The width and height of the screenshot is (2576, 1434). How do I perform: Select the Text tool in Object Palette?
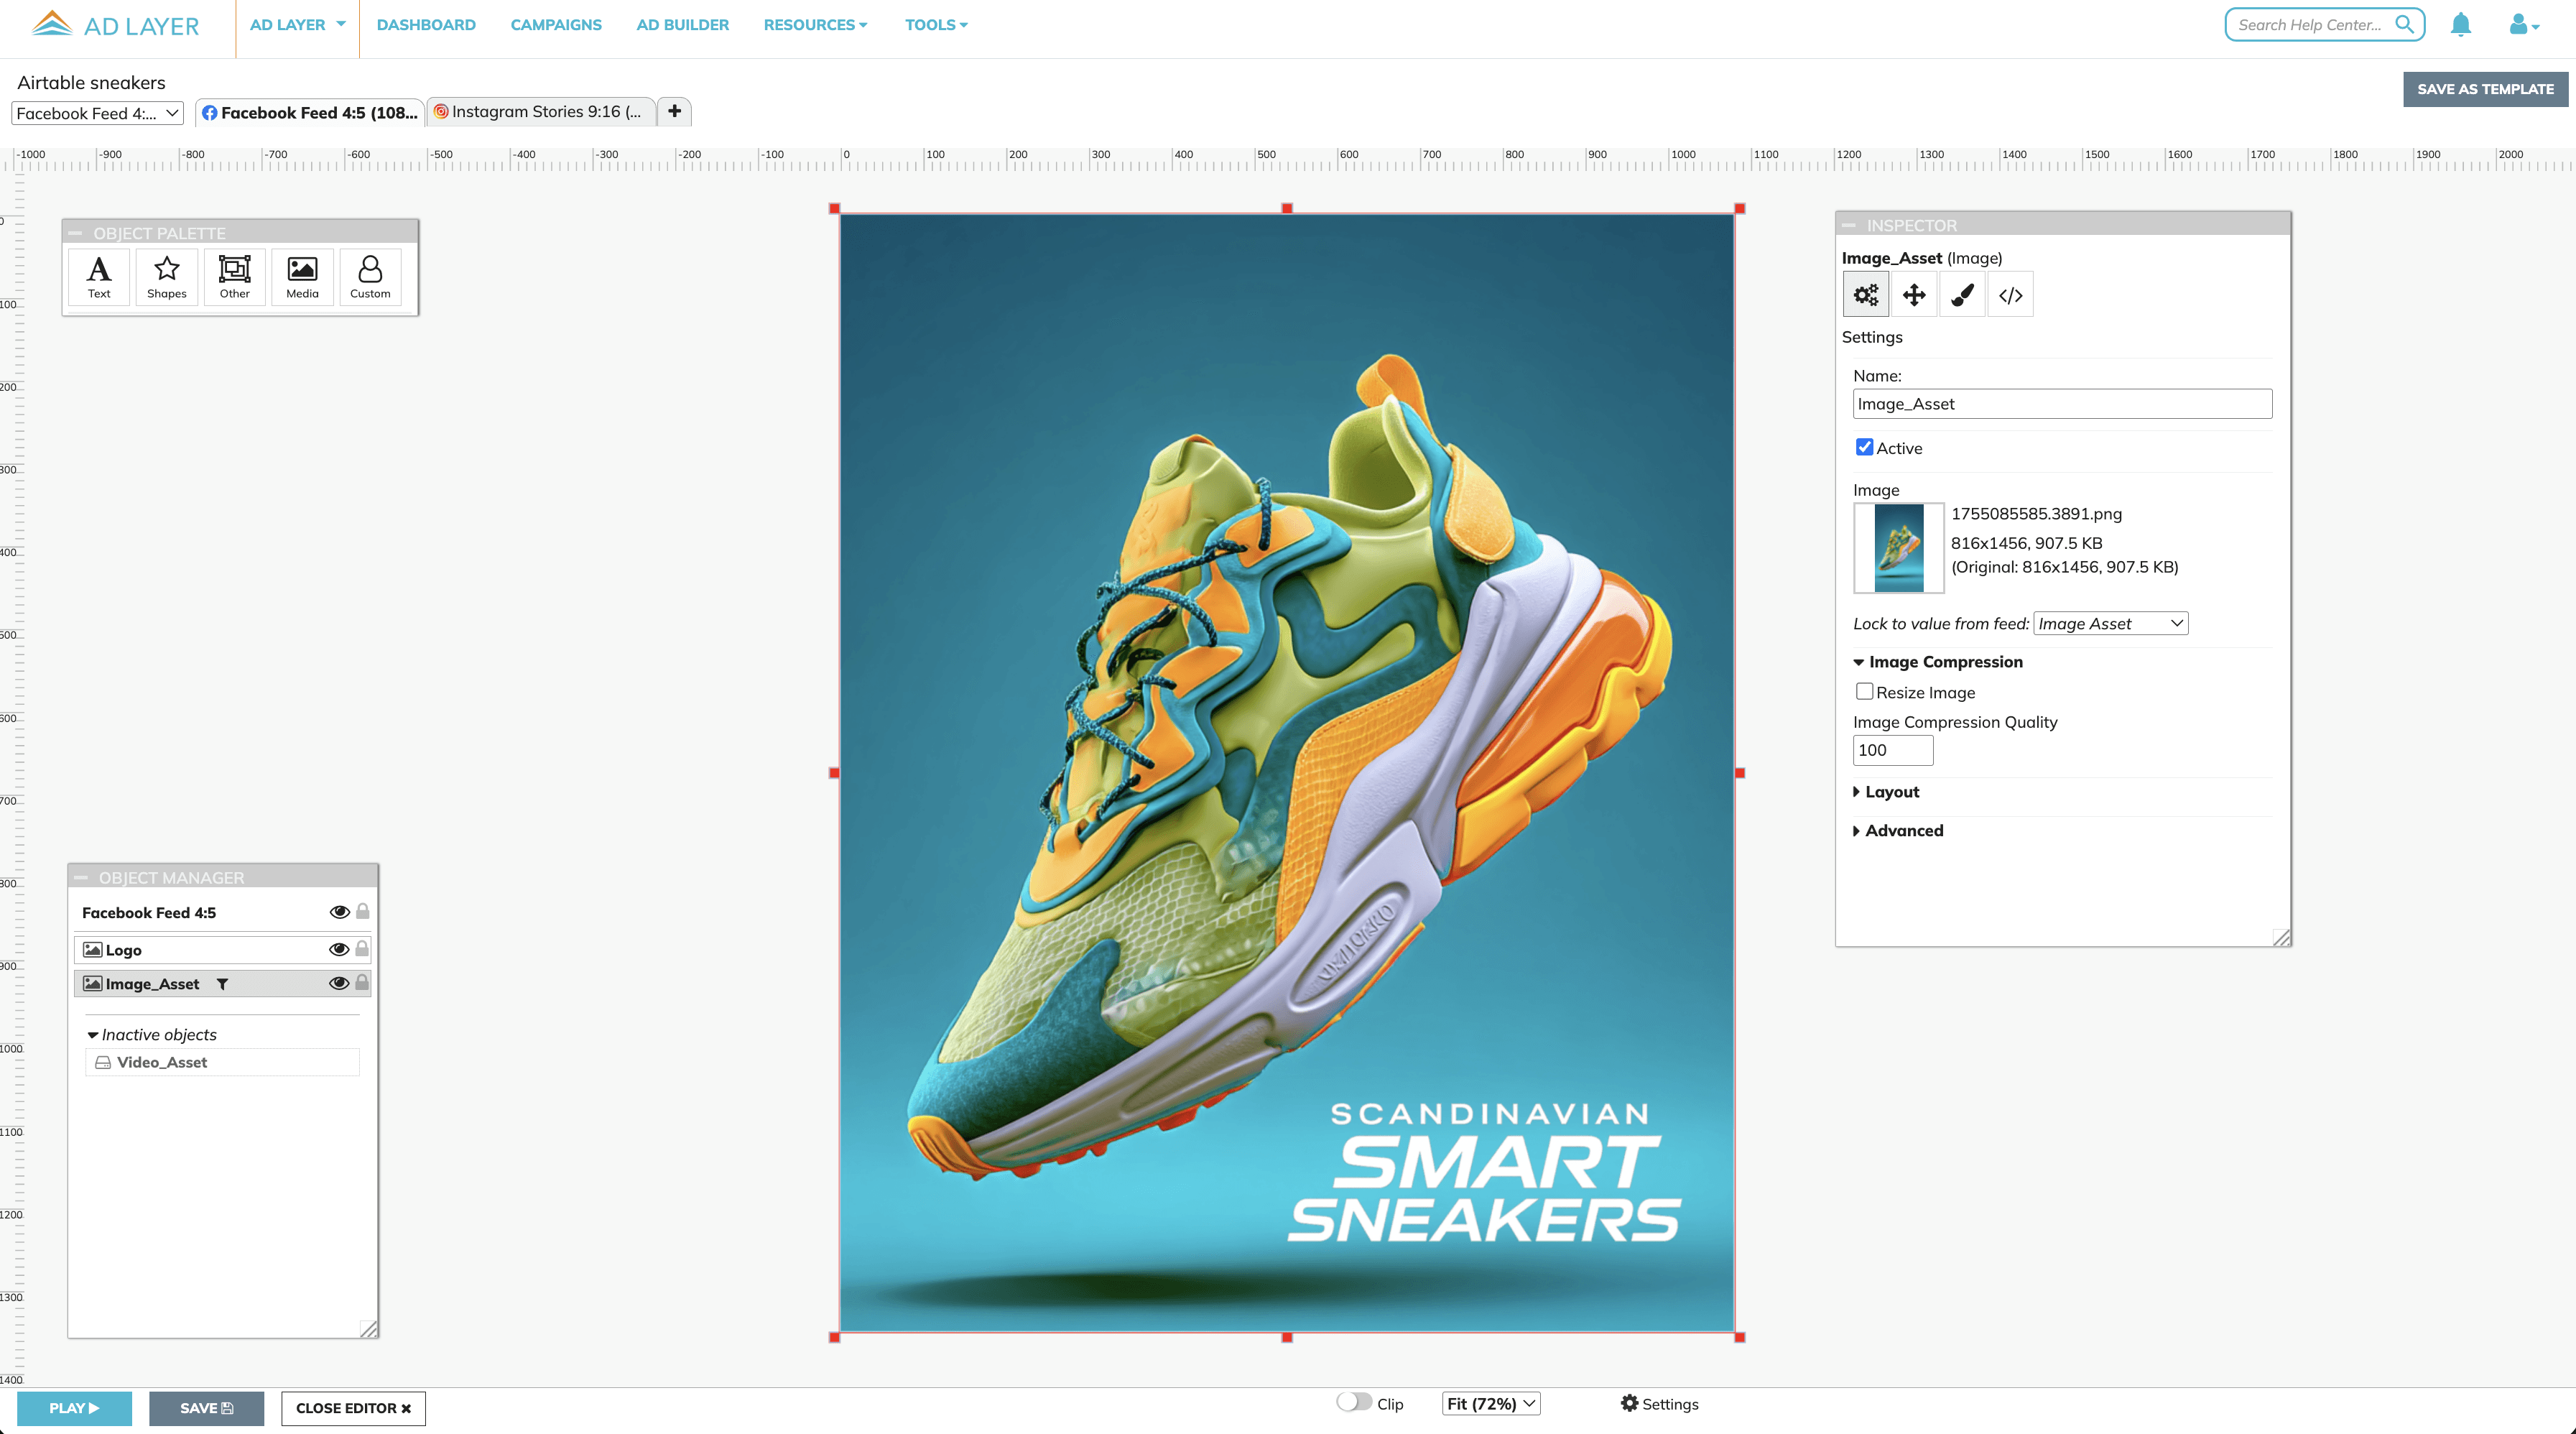coord(99,277)
